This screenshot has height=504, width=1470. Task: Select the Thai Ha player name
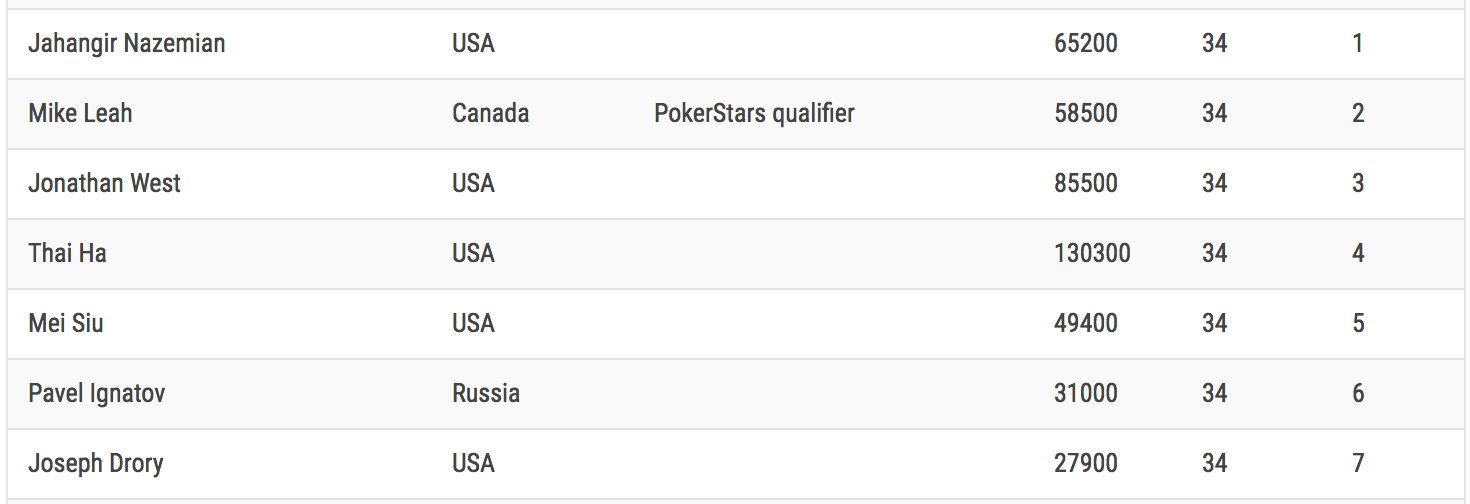[67, 253]
